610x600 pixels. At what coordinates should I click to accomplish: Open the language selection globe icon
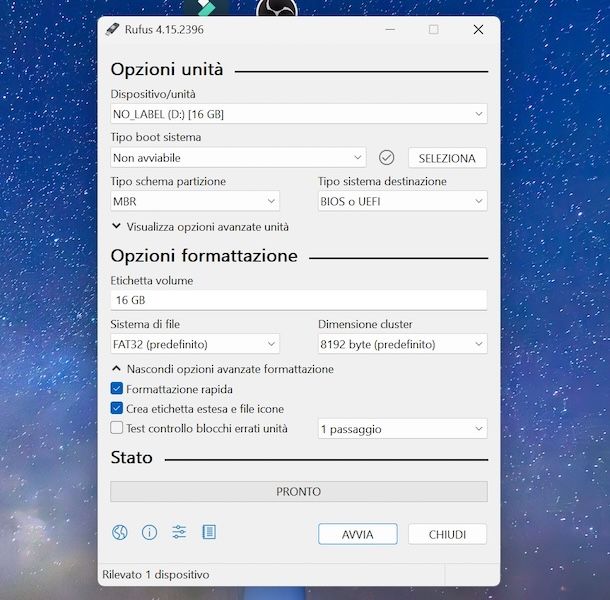pyautogui.click(x=120, y=532)
